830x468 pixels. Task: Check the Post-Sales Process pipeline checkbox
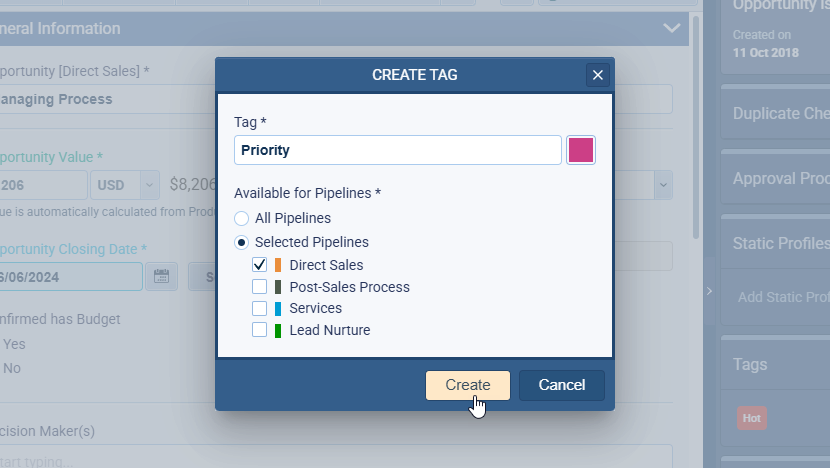[260, 287]
